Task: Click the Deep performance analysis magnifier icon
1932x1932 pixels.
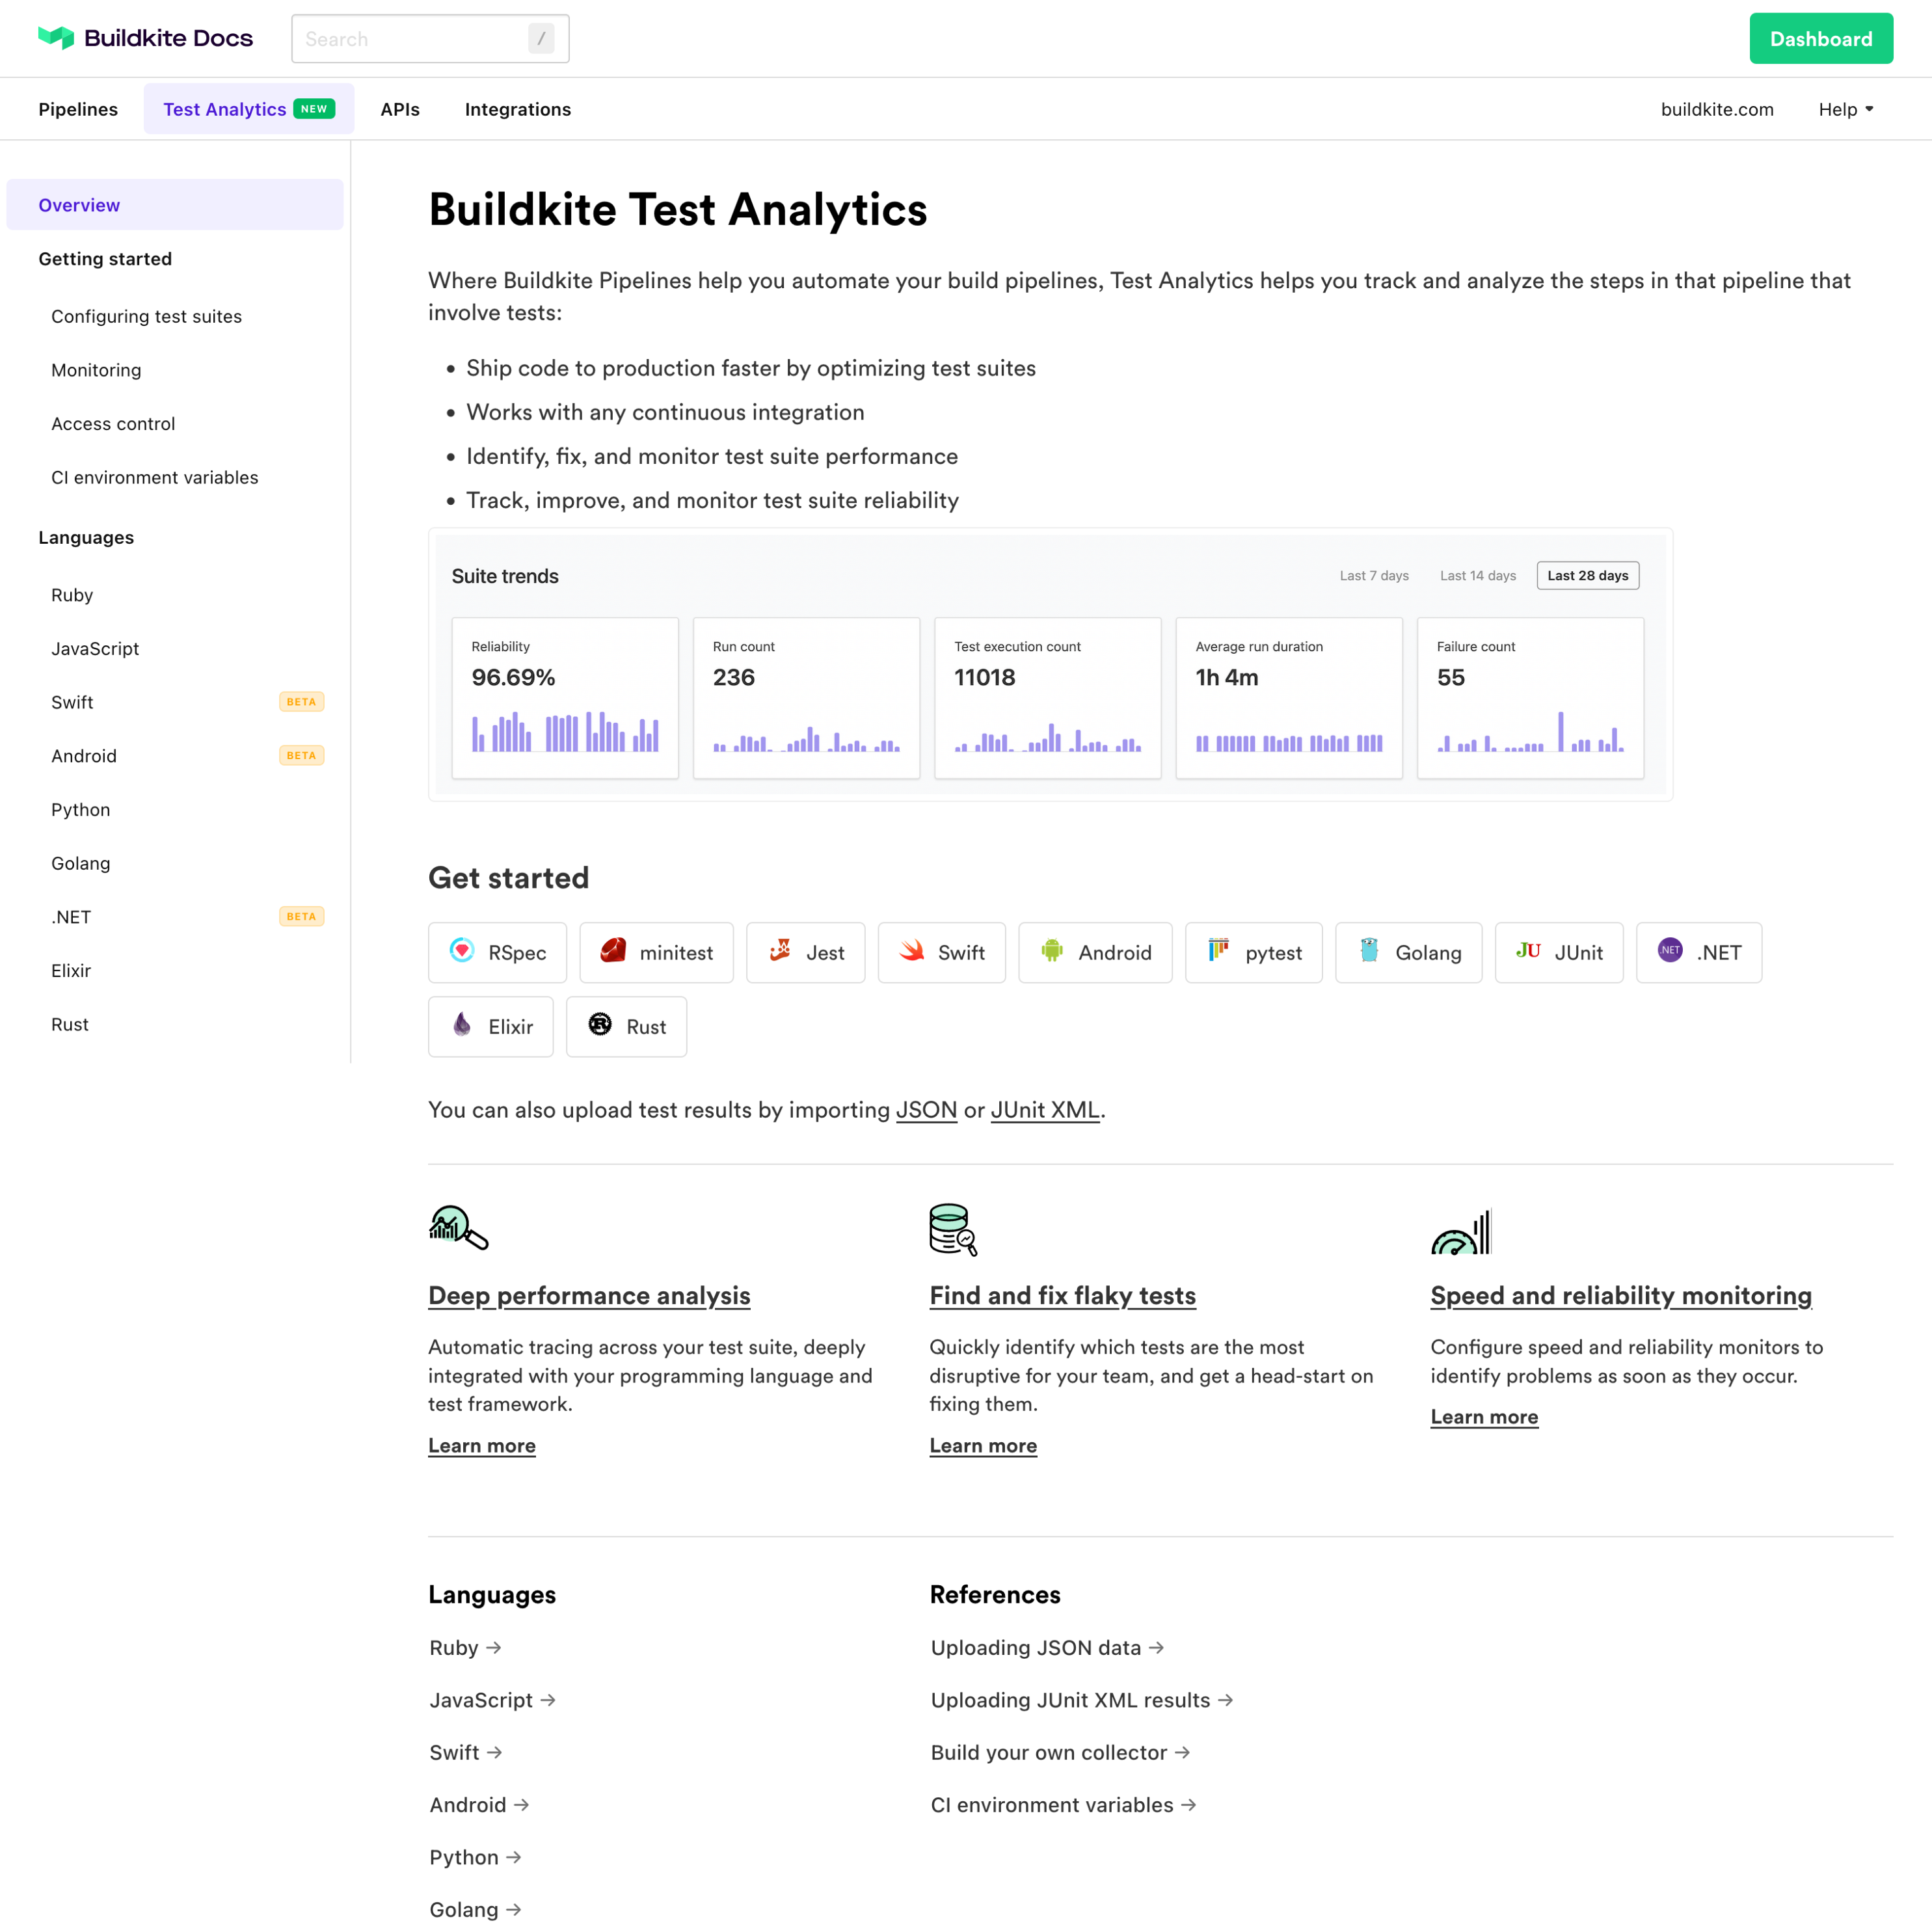Action: pos(458,1228)
